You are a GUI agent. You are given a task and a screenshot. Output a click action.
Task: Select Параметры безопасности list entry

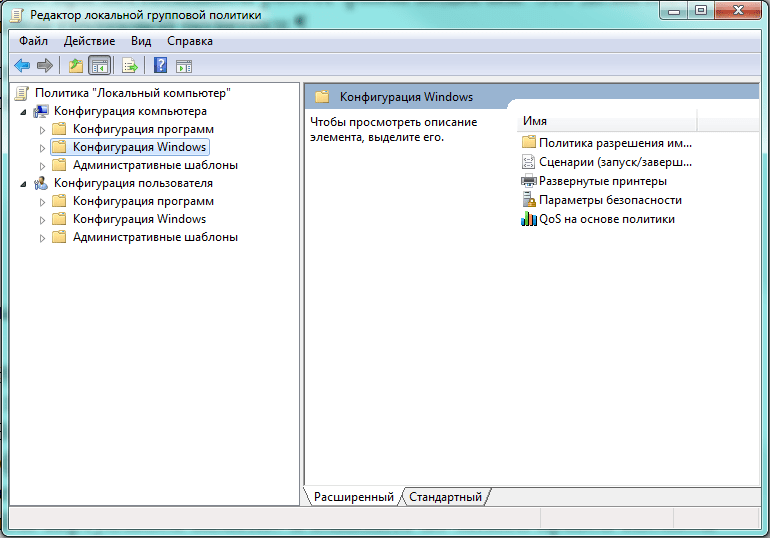pos(610,200)
